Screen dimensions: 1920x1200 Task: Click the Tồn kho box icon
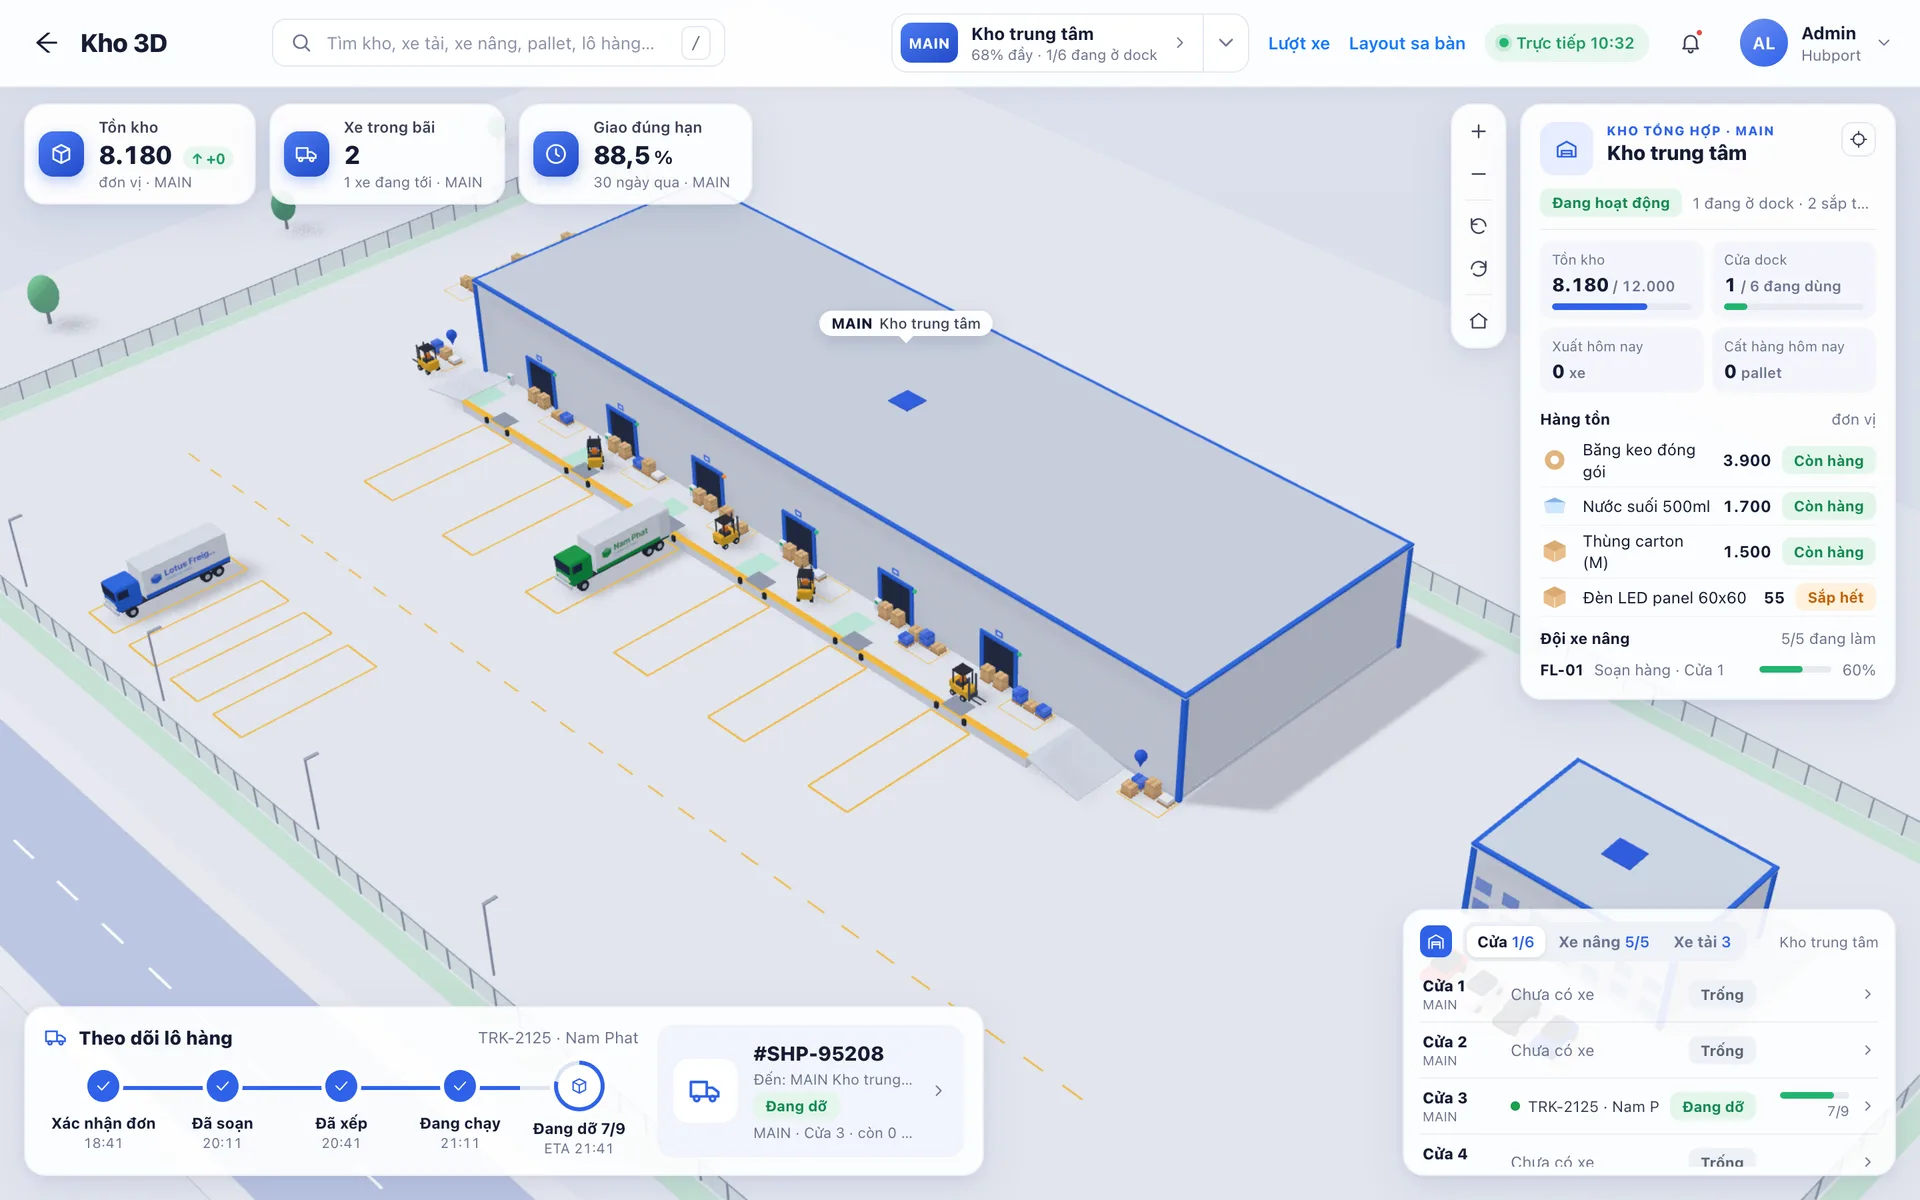click(x=61, y=154)
